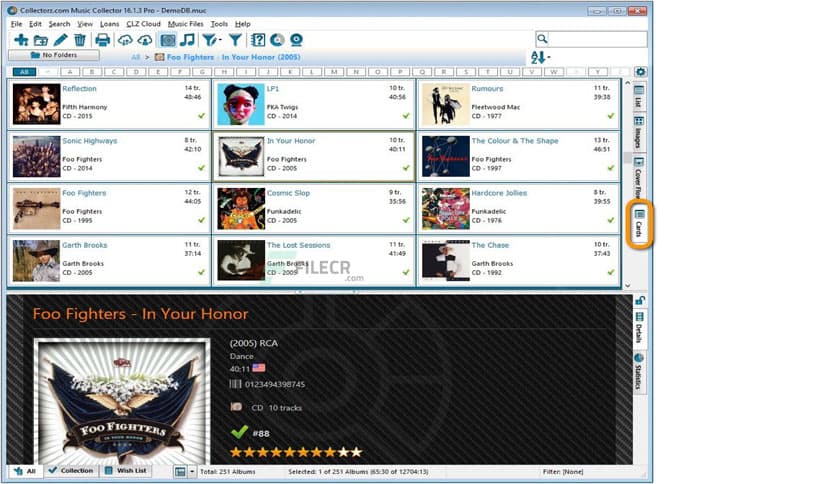
Task: Click the question mark manual icon
Action: click(x=258, y=40)
